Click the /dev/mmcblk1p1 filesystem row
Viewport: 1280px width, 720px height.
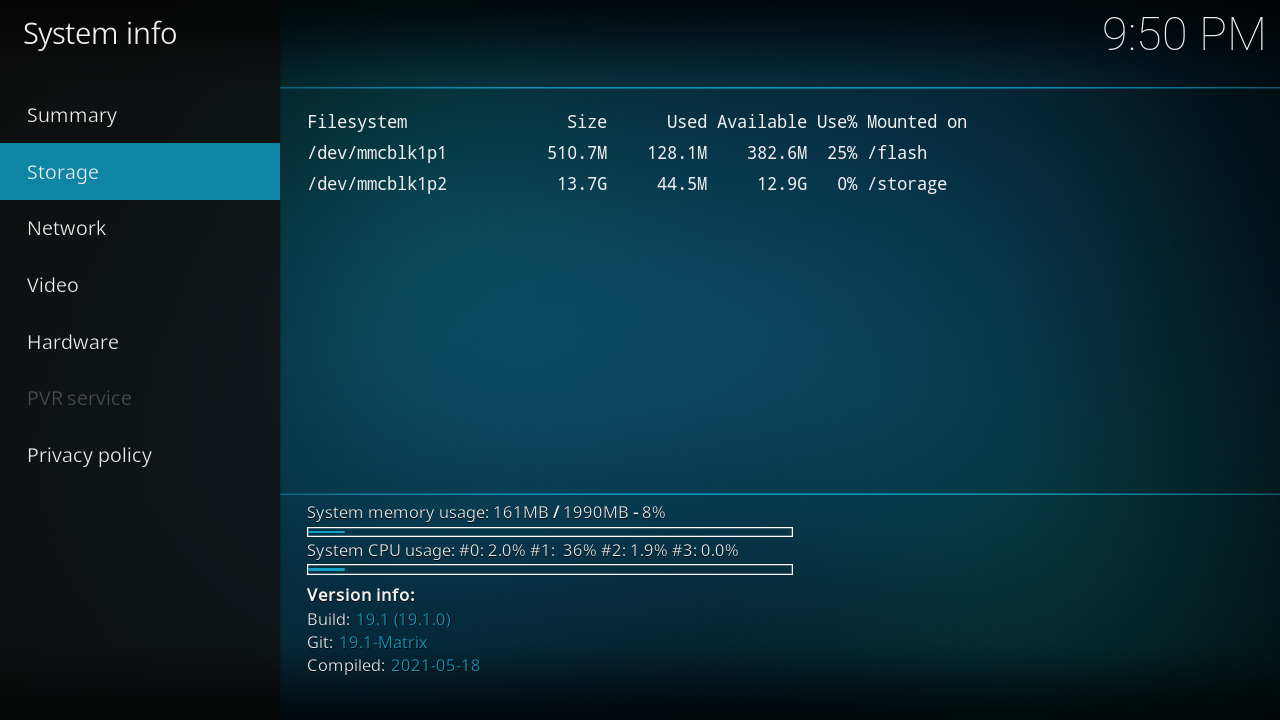[377, 153]
